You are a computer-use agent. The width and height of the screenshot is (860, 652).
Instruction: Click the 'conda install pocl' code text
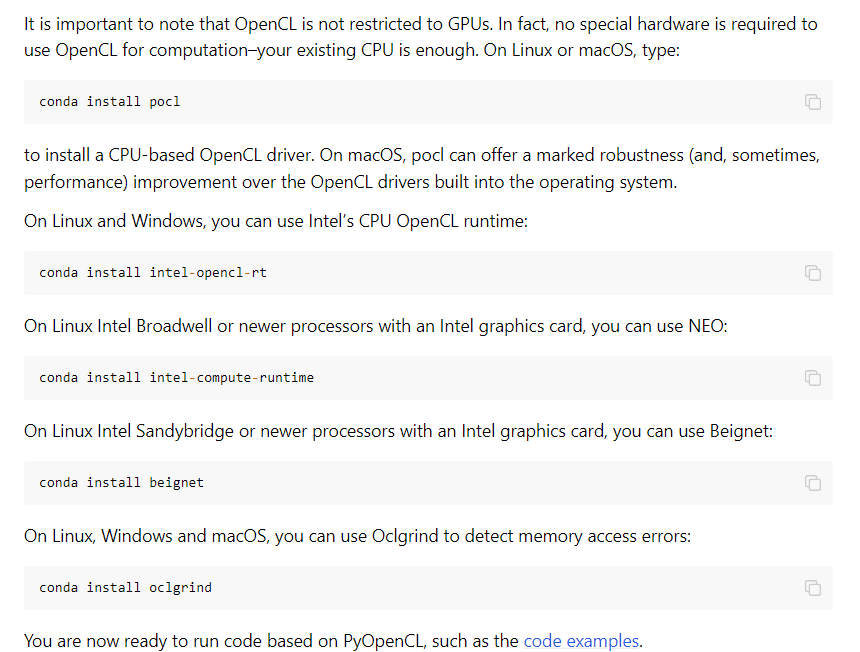(110, 102)
